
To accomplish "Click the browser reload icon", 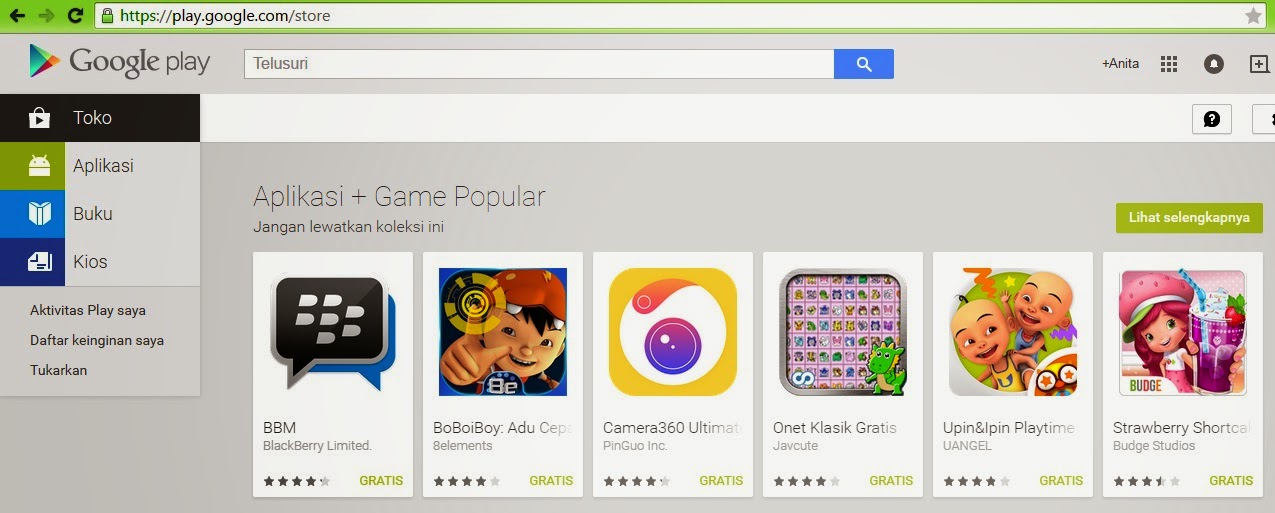I will pos(75,15).
